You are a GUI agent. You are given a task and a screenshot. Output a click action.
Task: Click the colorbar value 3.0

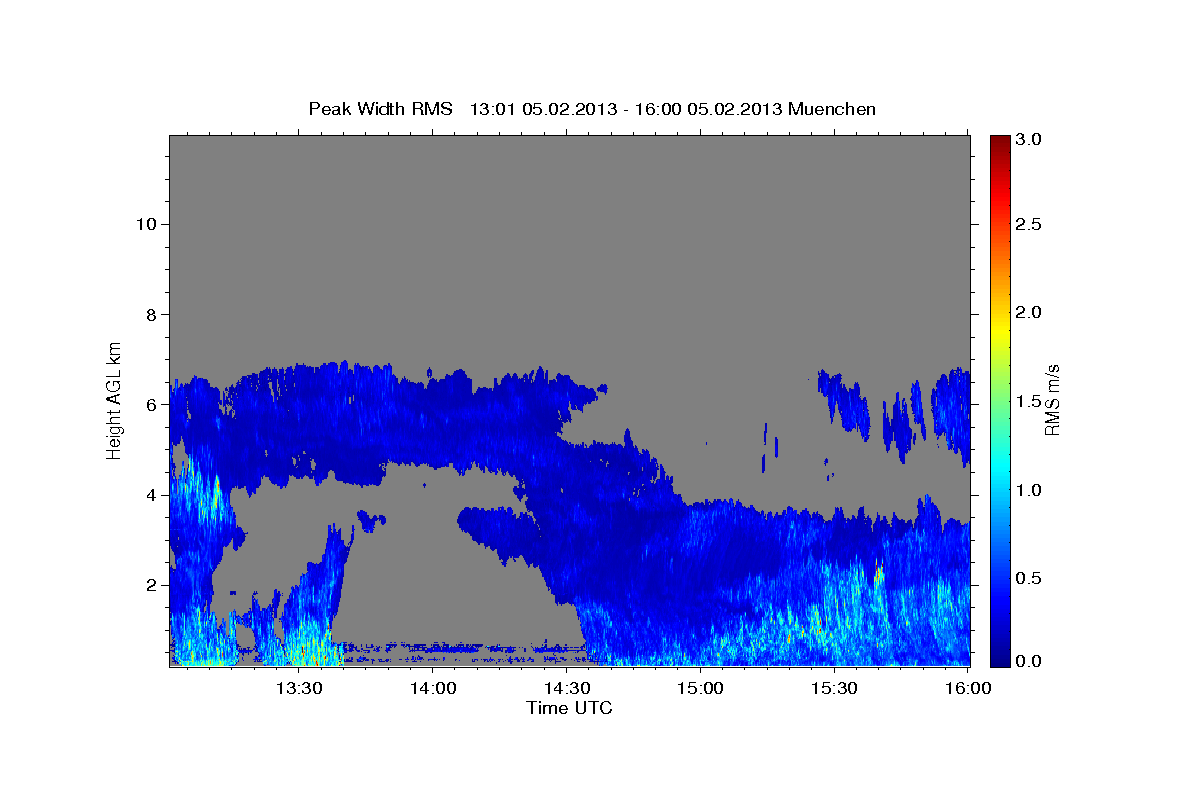pos(1029,140)
